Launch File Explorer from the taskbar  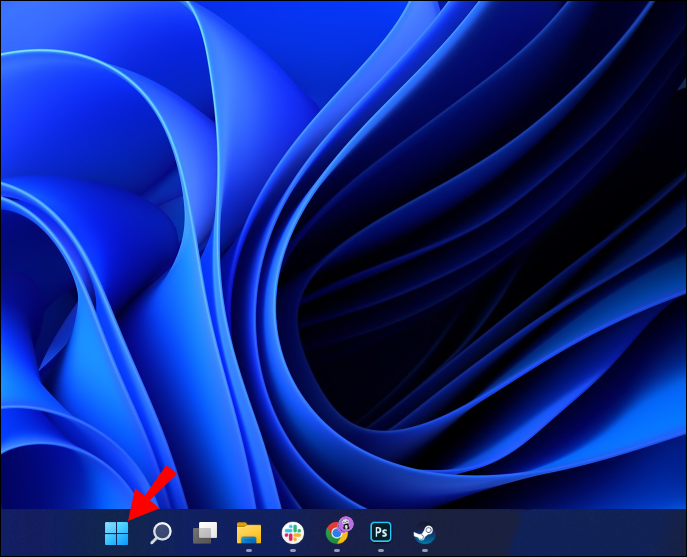(x=249, y=532)
